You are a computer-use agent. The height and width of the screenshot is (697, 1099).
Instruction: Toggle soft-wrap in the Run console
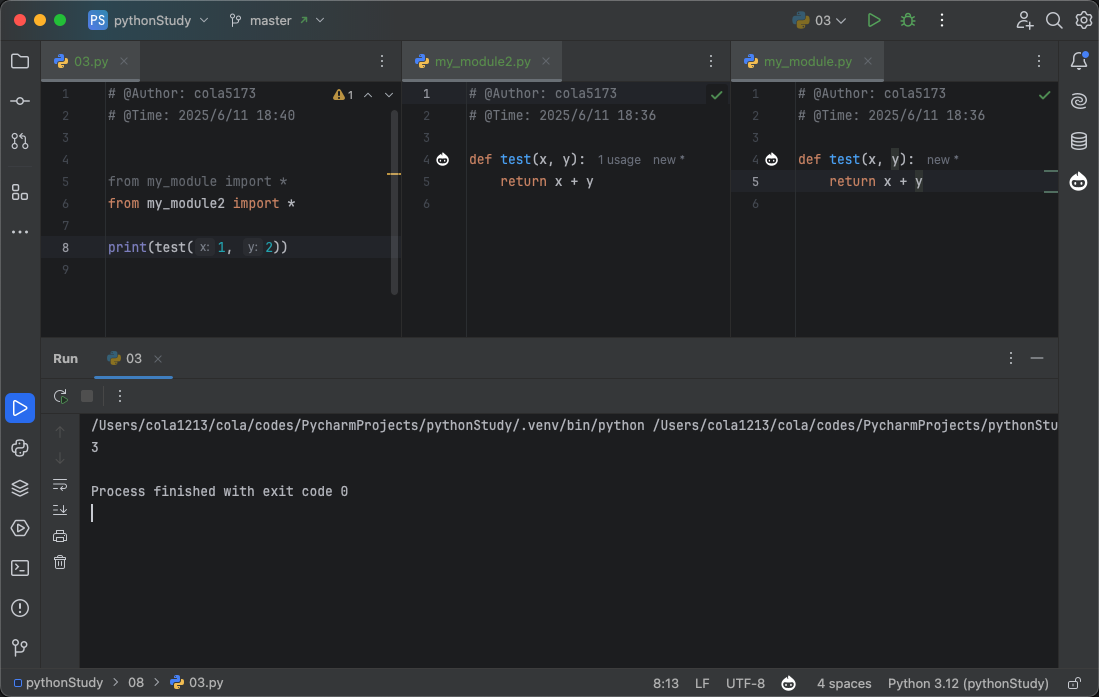point(60,484)
